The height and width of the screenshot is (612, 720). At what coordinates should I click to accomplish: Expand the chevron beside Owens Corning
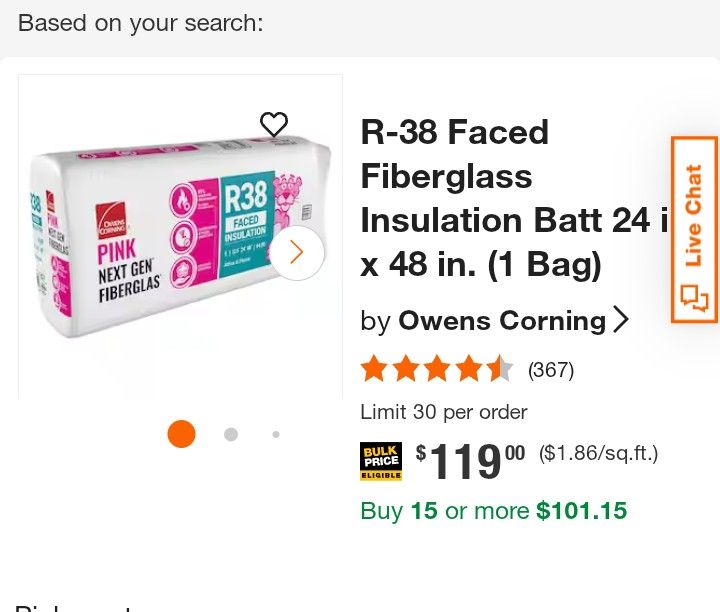(x=621, y=320)
